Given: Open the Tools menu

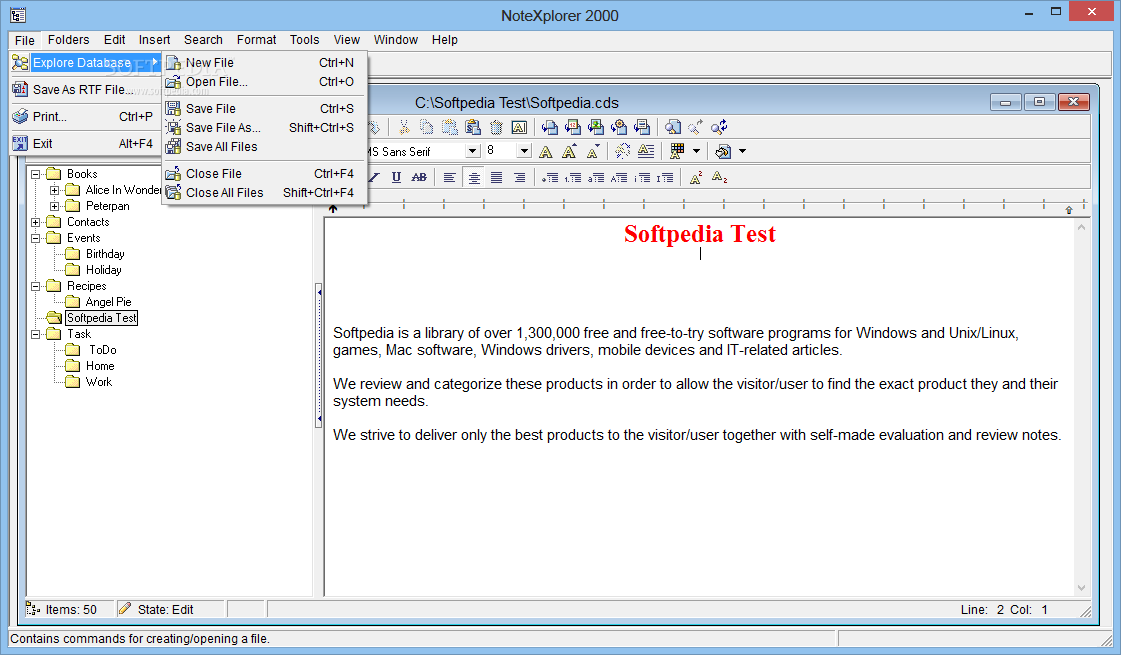Looking at the screenshot, I should tap(305, 40).
